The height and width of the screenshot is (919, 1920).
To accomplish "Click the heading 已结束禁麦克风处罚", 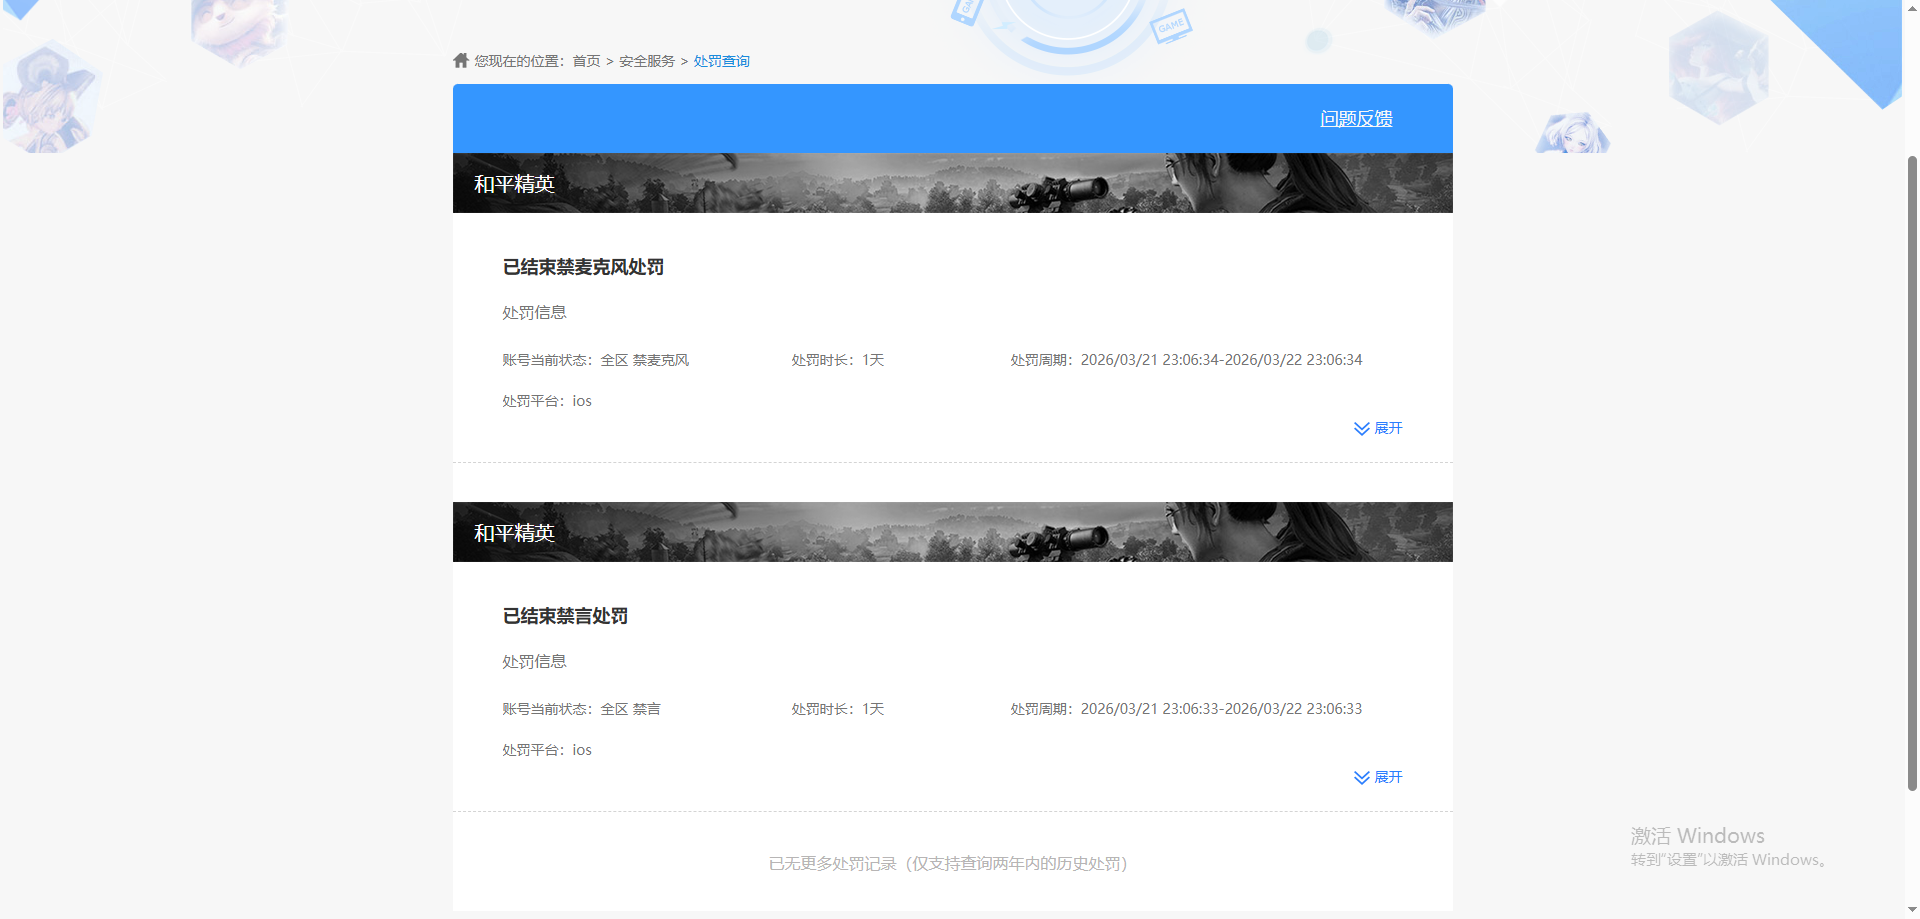I will click(x=583, y=267).
